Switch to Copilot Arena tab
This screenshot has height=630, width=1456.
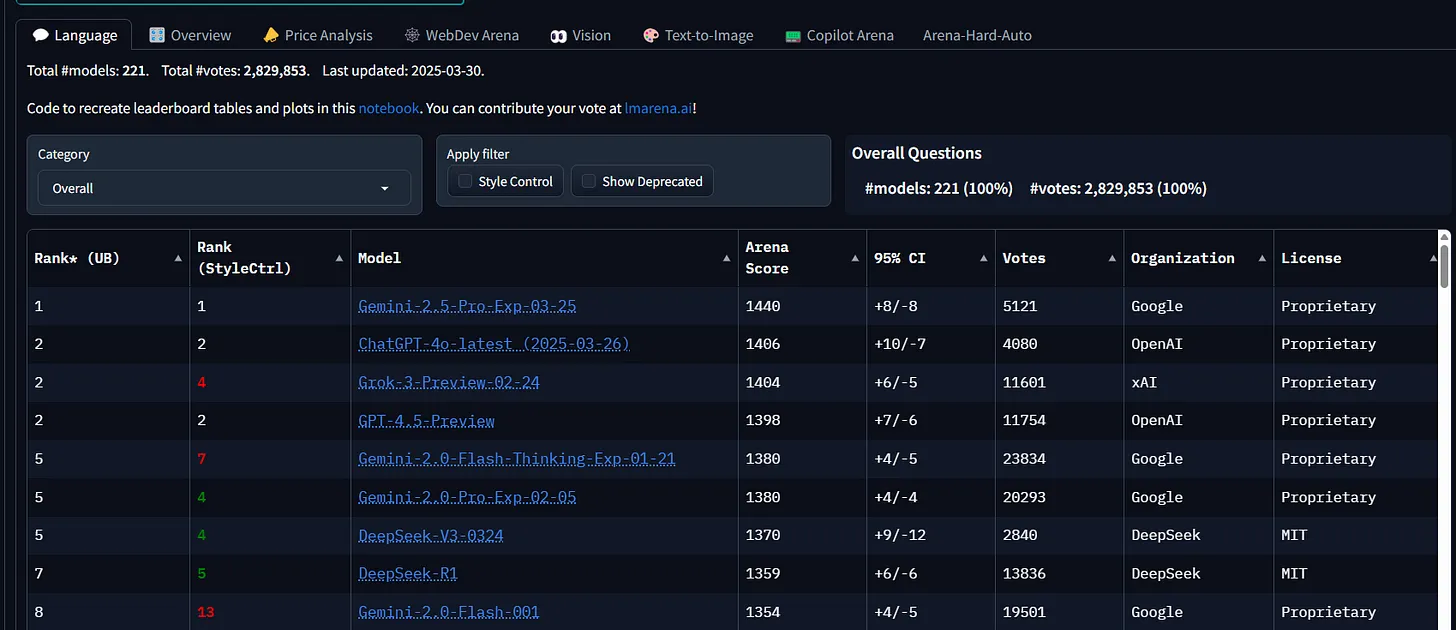tap(839, 35)
